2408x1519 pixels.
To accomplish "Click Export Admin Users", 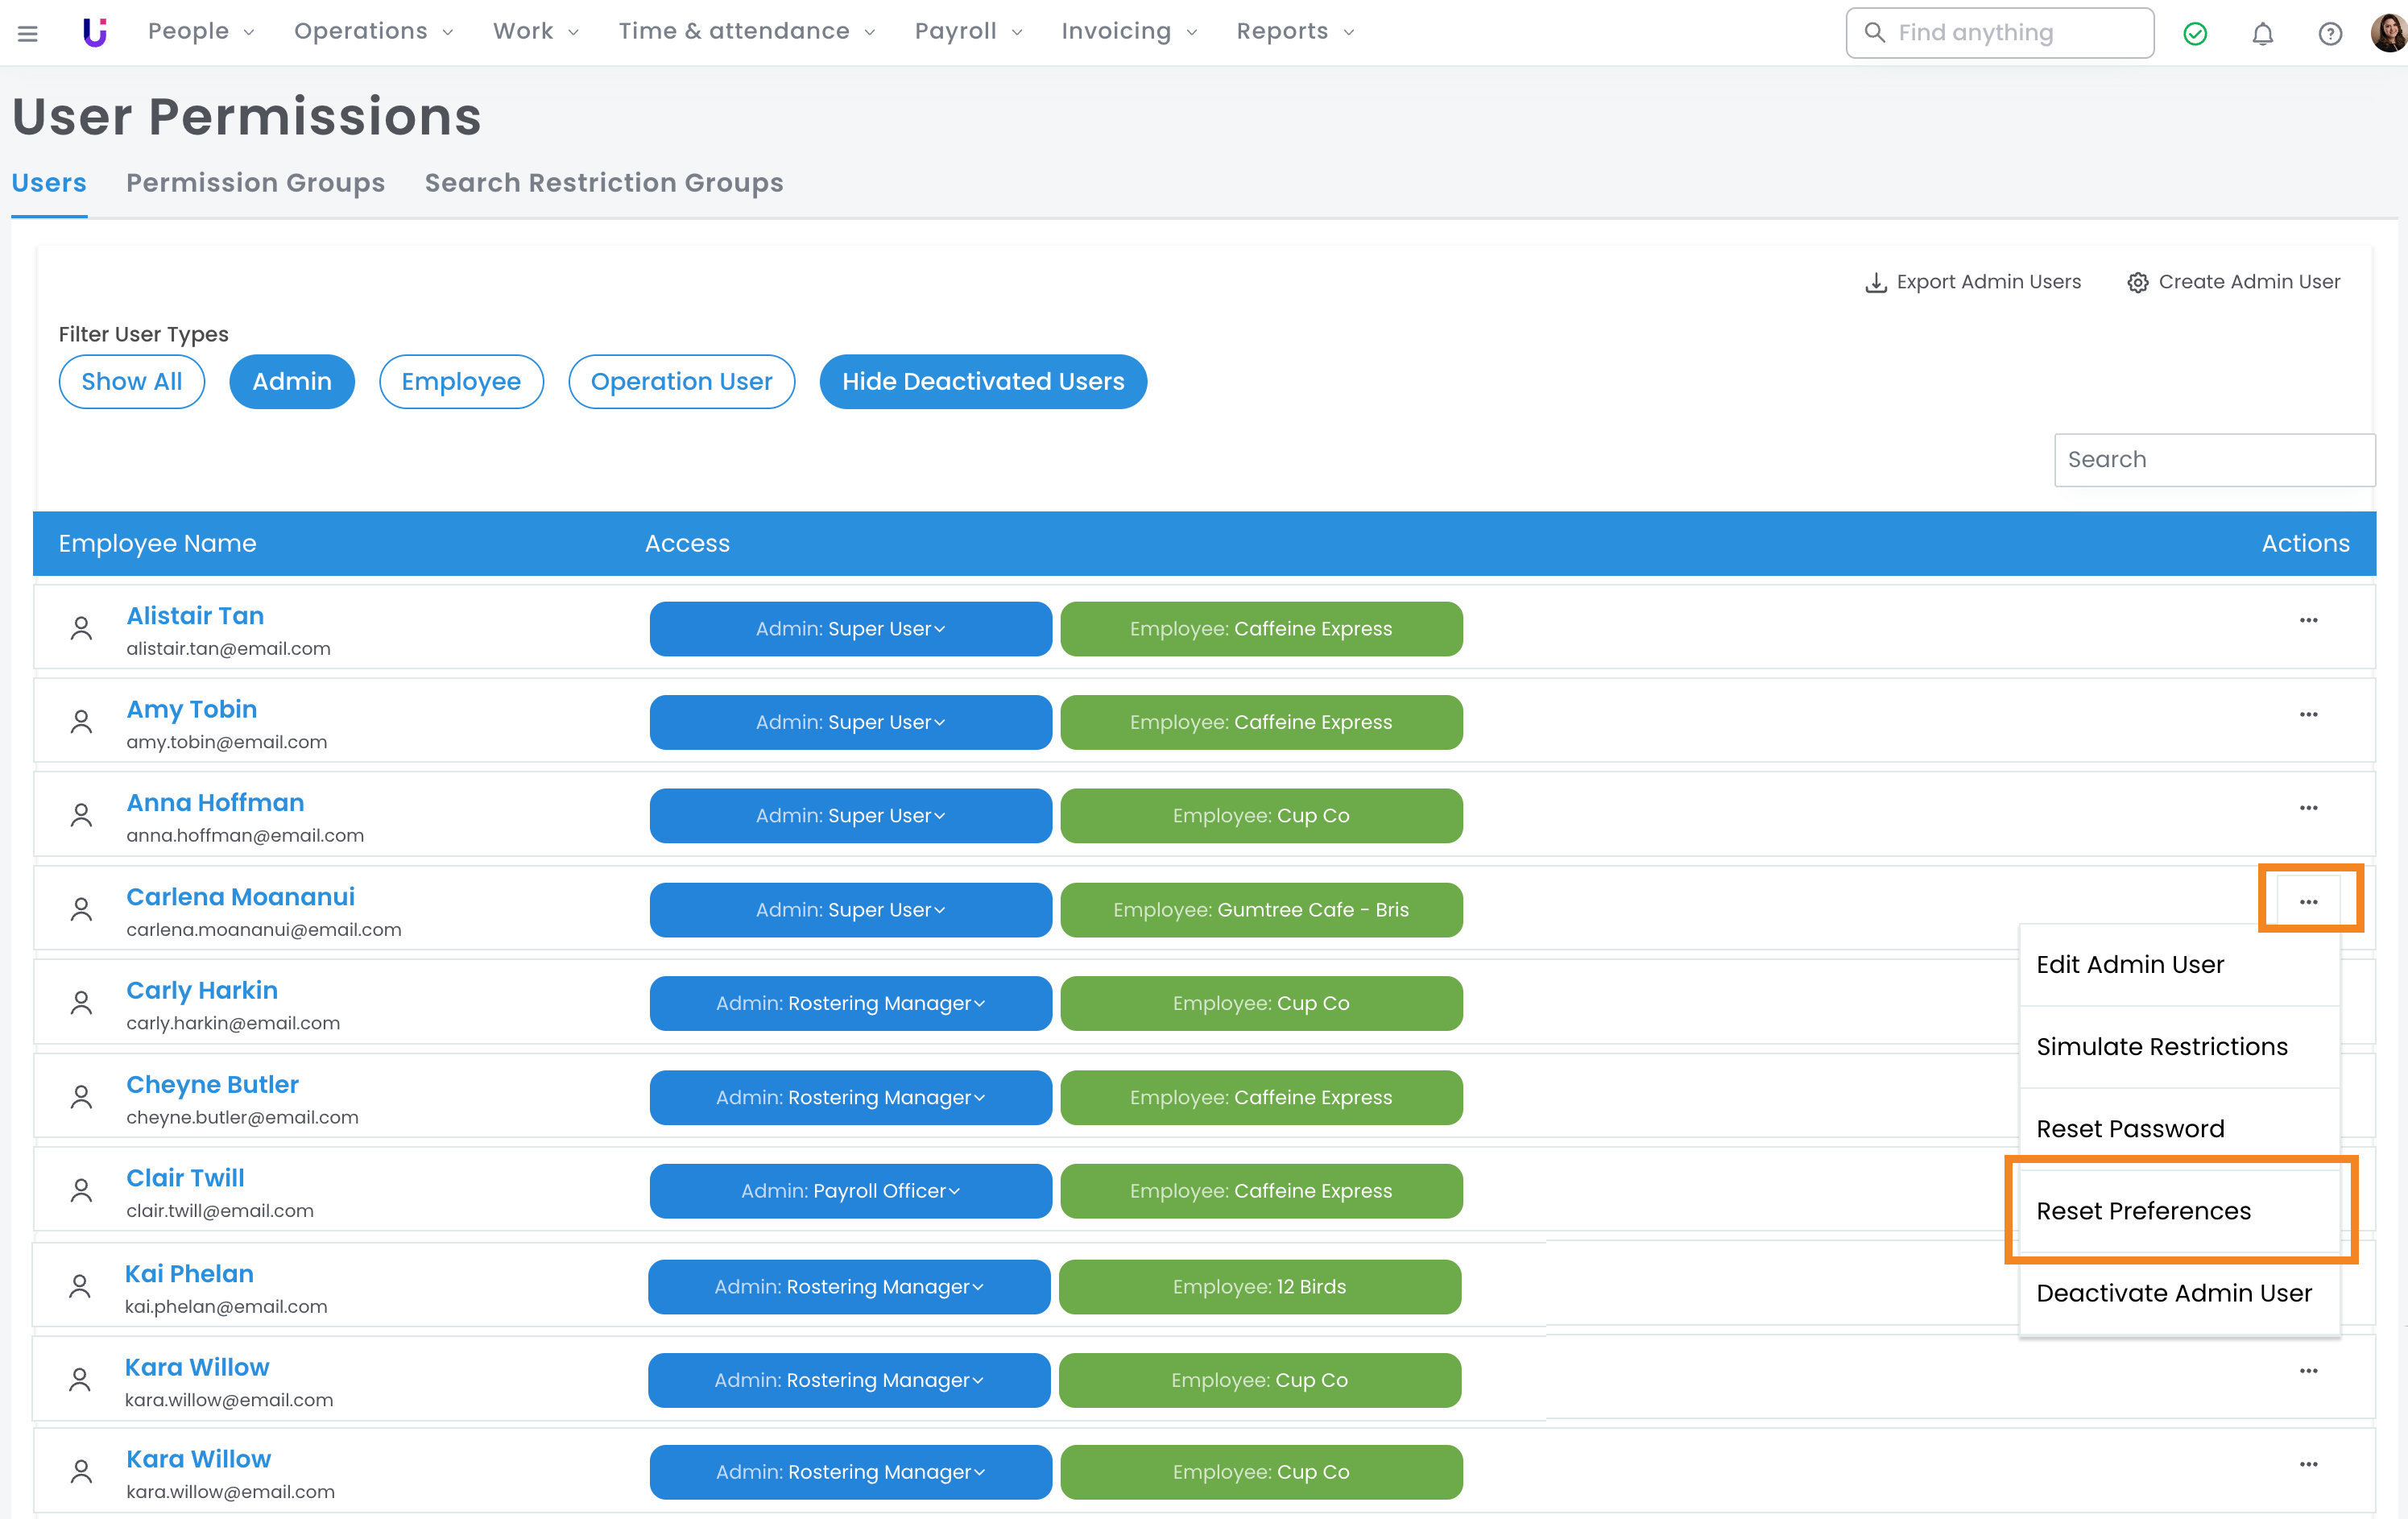I will pos(1973,282).
